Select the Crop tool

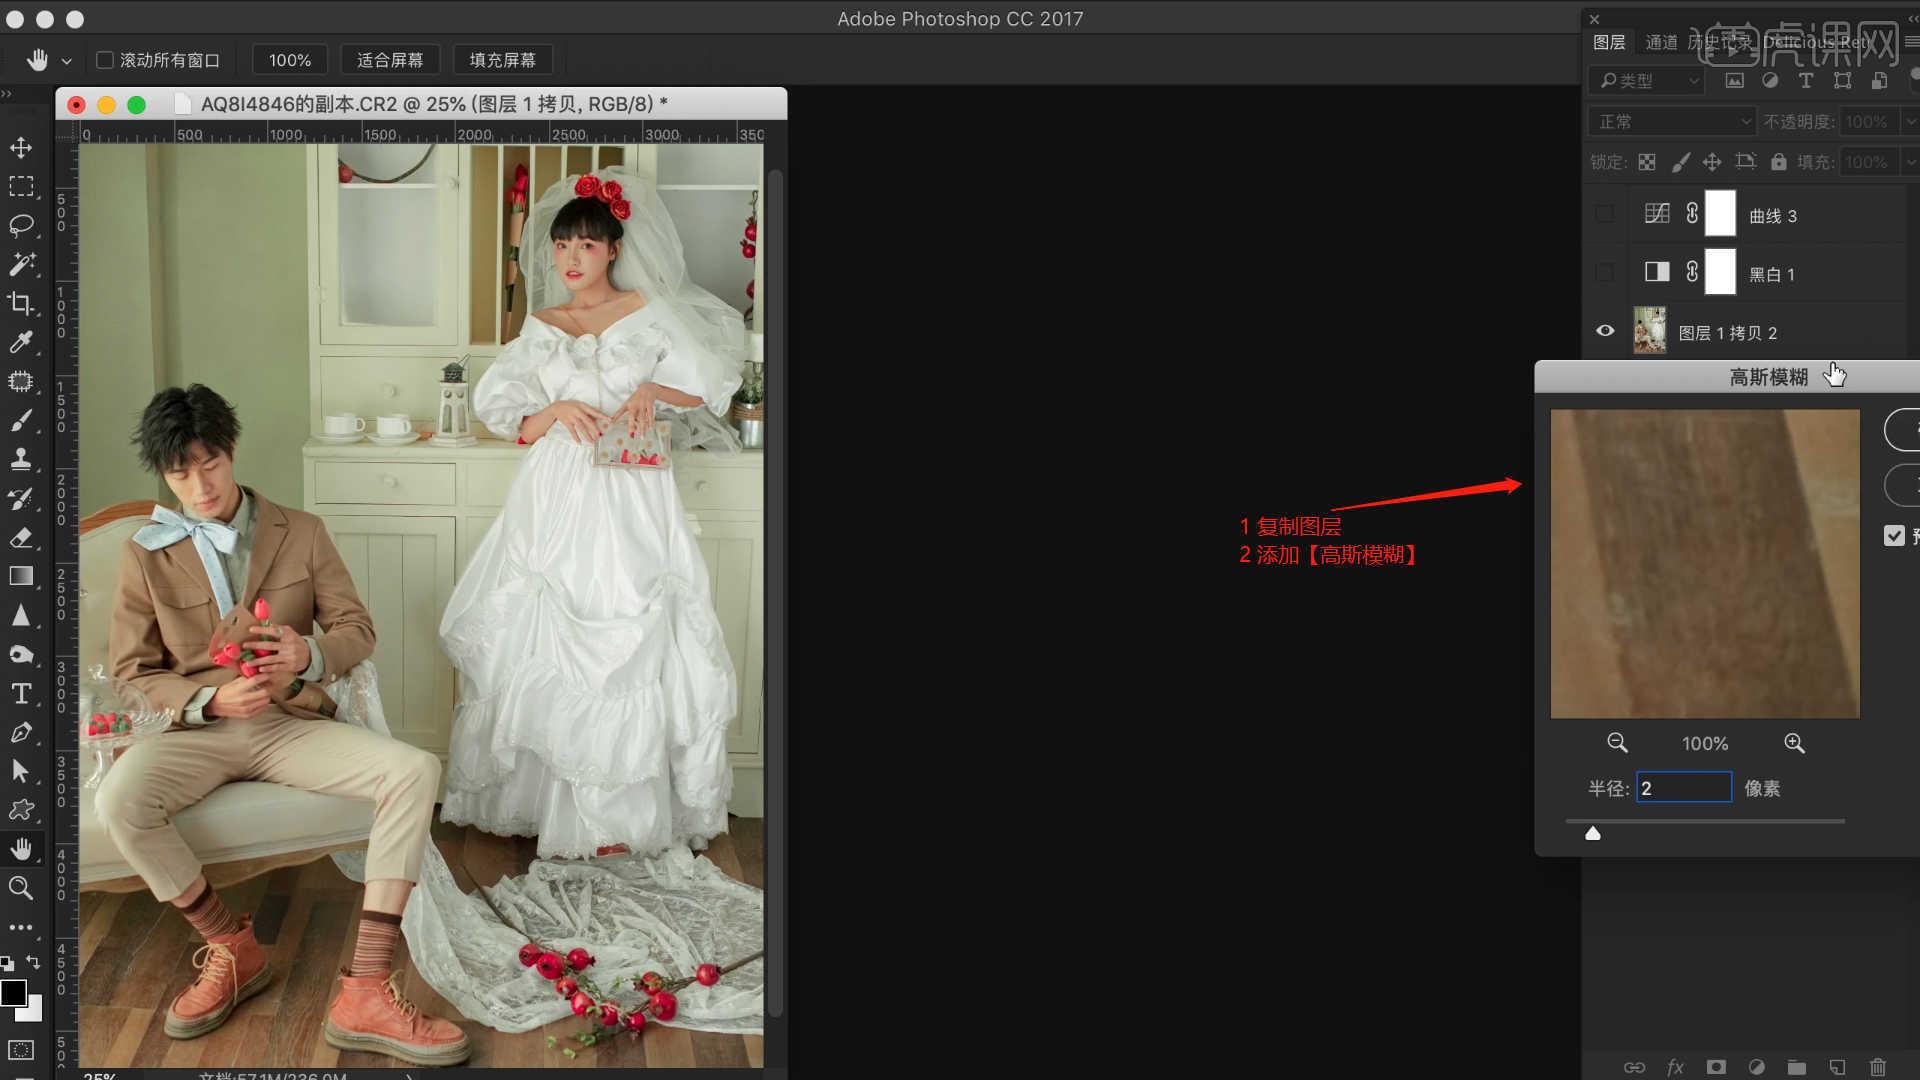pos(21,303)
